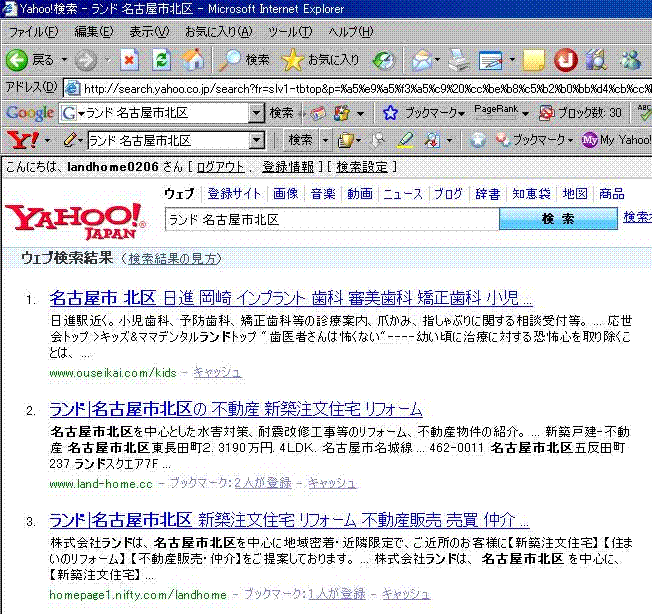Image resolution: width=652 pixels, height=614 pixels.
Task: Open the History clock icon
Action: click(383, 61)
